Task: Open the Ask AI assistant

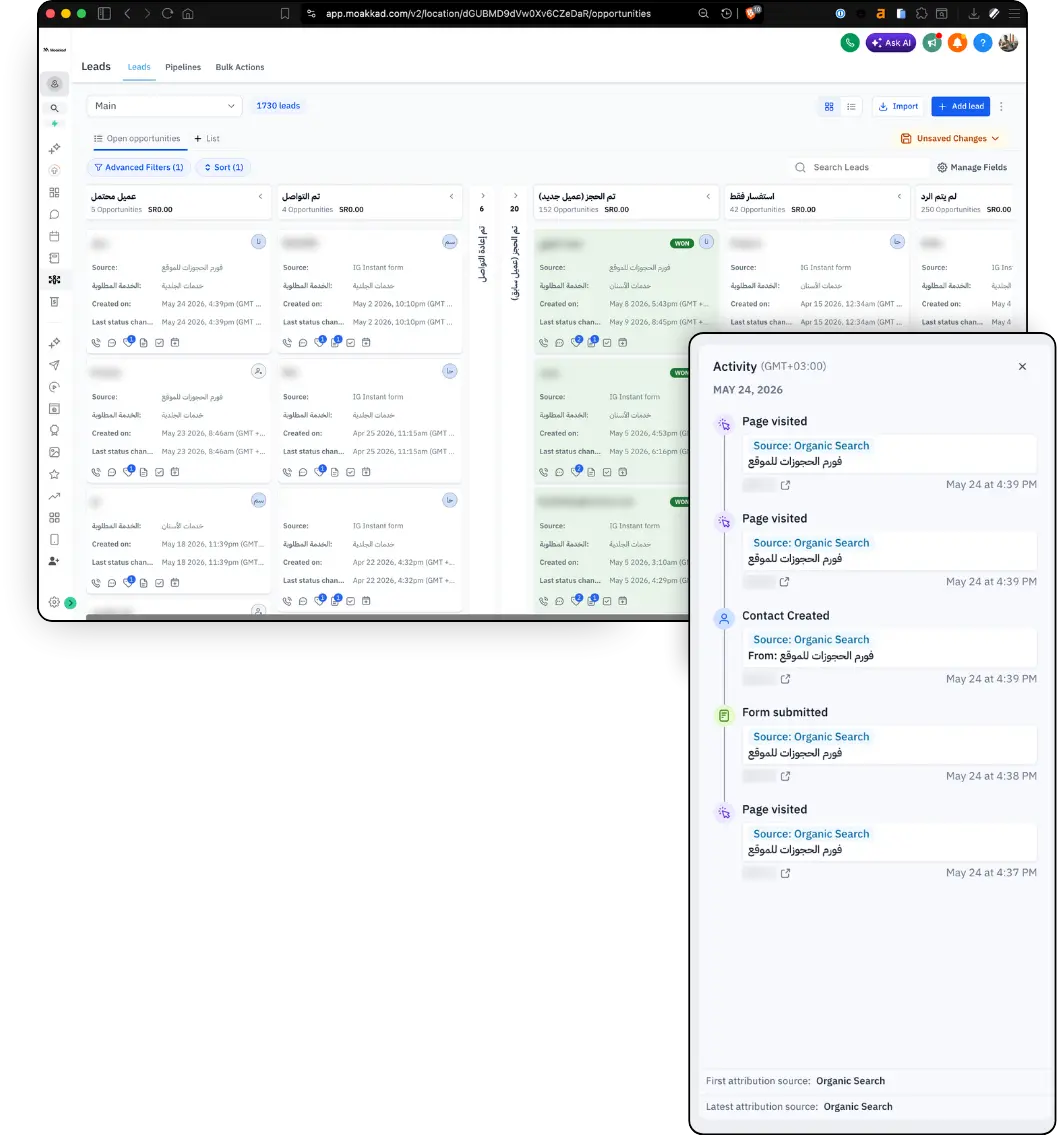Action: click(890, 43)
